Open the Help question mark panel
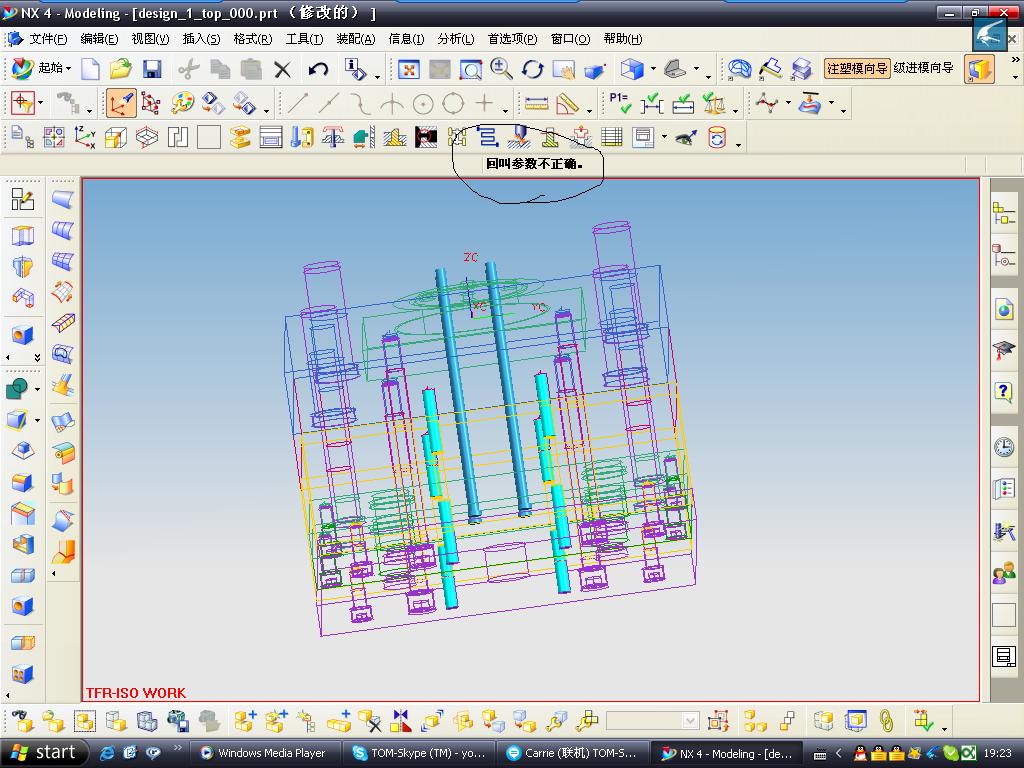This screenshot has height=768, width=1024. (x=1003, y=391)
